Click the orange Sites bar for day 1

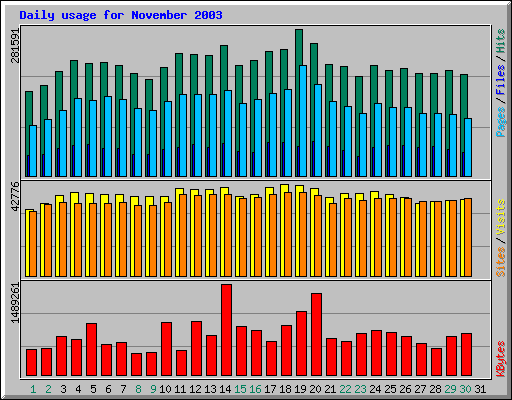coord(33,244)
